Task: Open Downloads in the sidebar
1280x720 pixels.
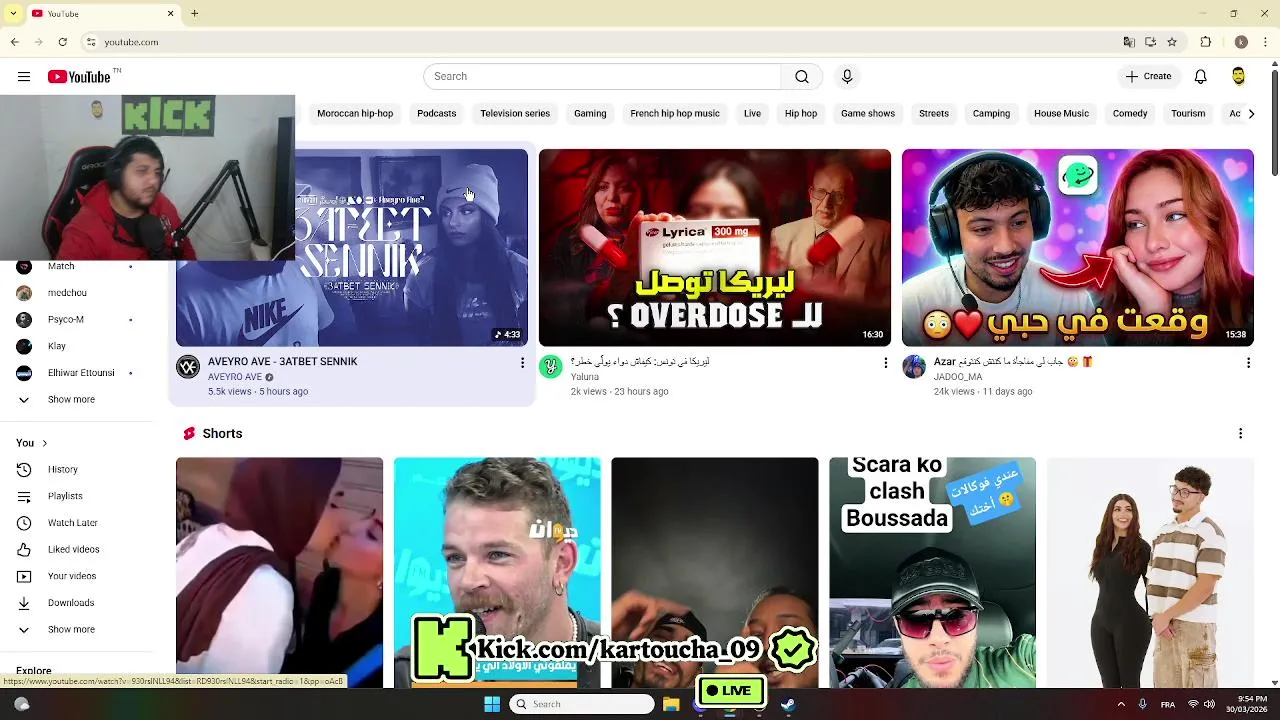Action: point(71,603)
